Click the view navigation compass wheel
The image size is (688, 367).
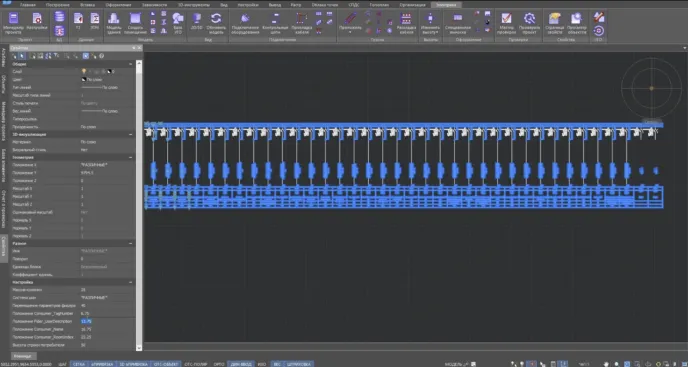[651, 88]
